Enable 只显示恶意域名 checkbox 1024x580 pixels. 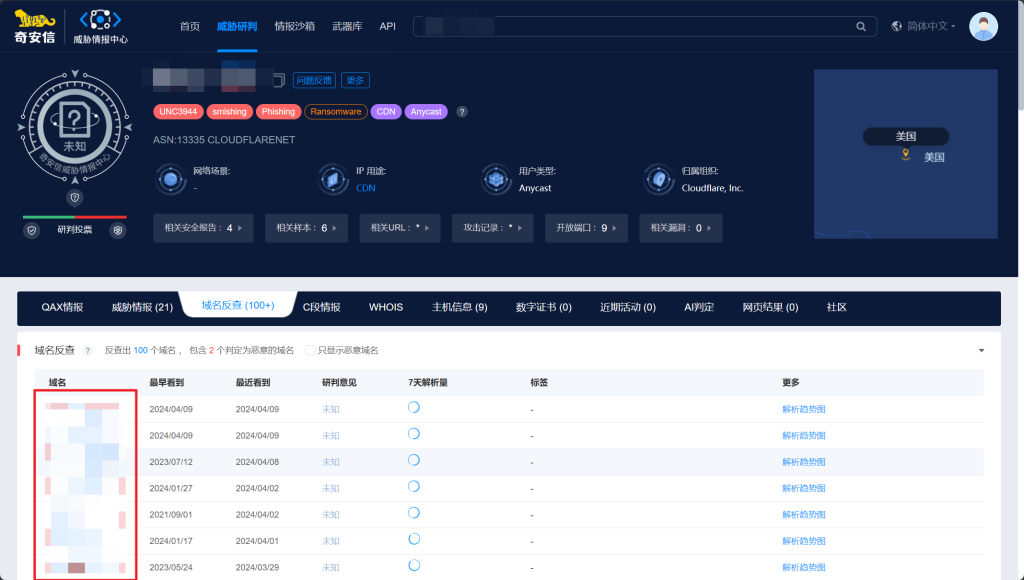(x=310, y=351)
